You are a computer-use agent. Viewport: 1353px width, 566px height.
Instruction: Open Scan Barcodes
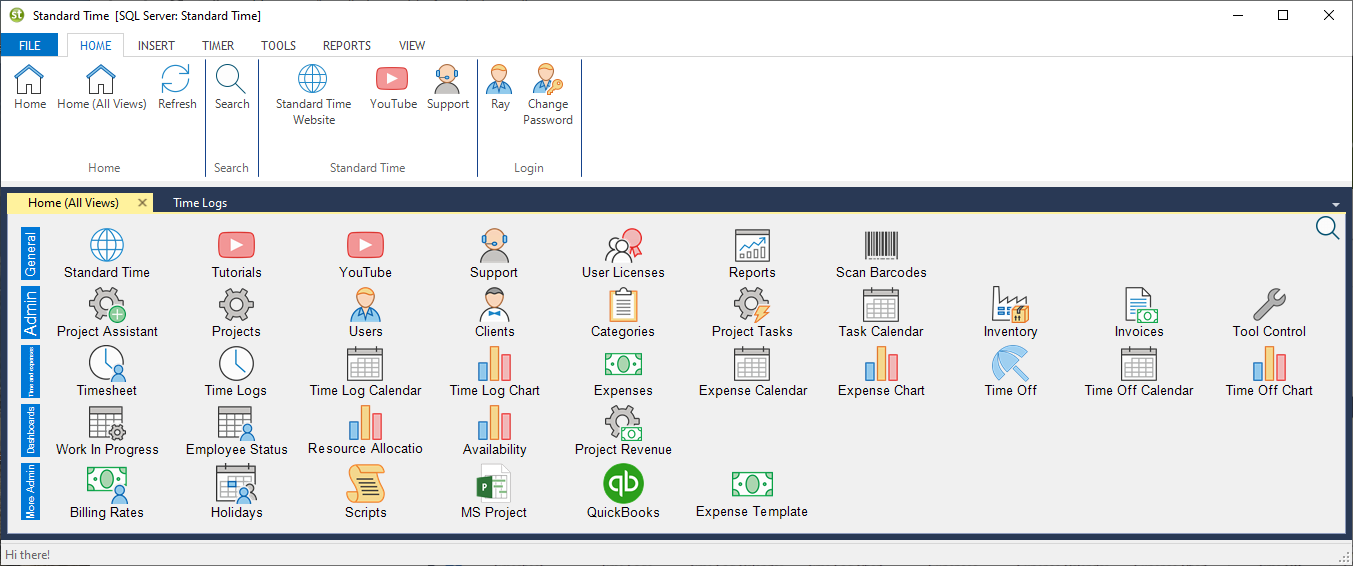point(881,254)
